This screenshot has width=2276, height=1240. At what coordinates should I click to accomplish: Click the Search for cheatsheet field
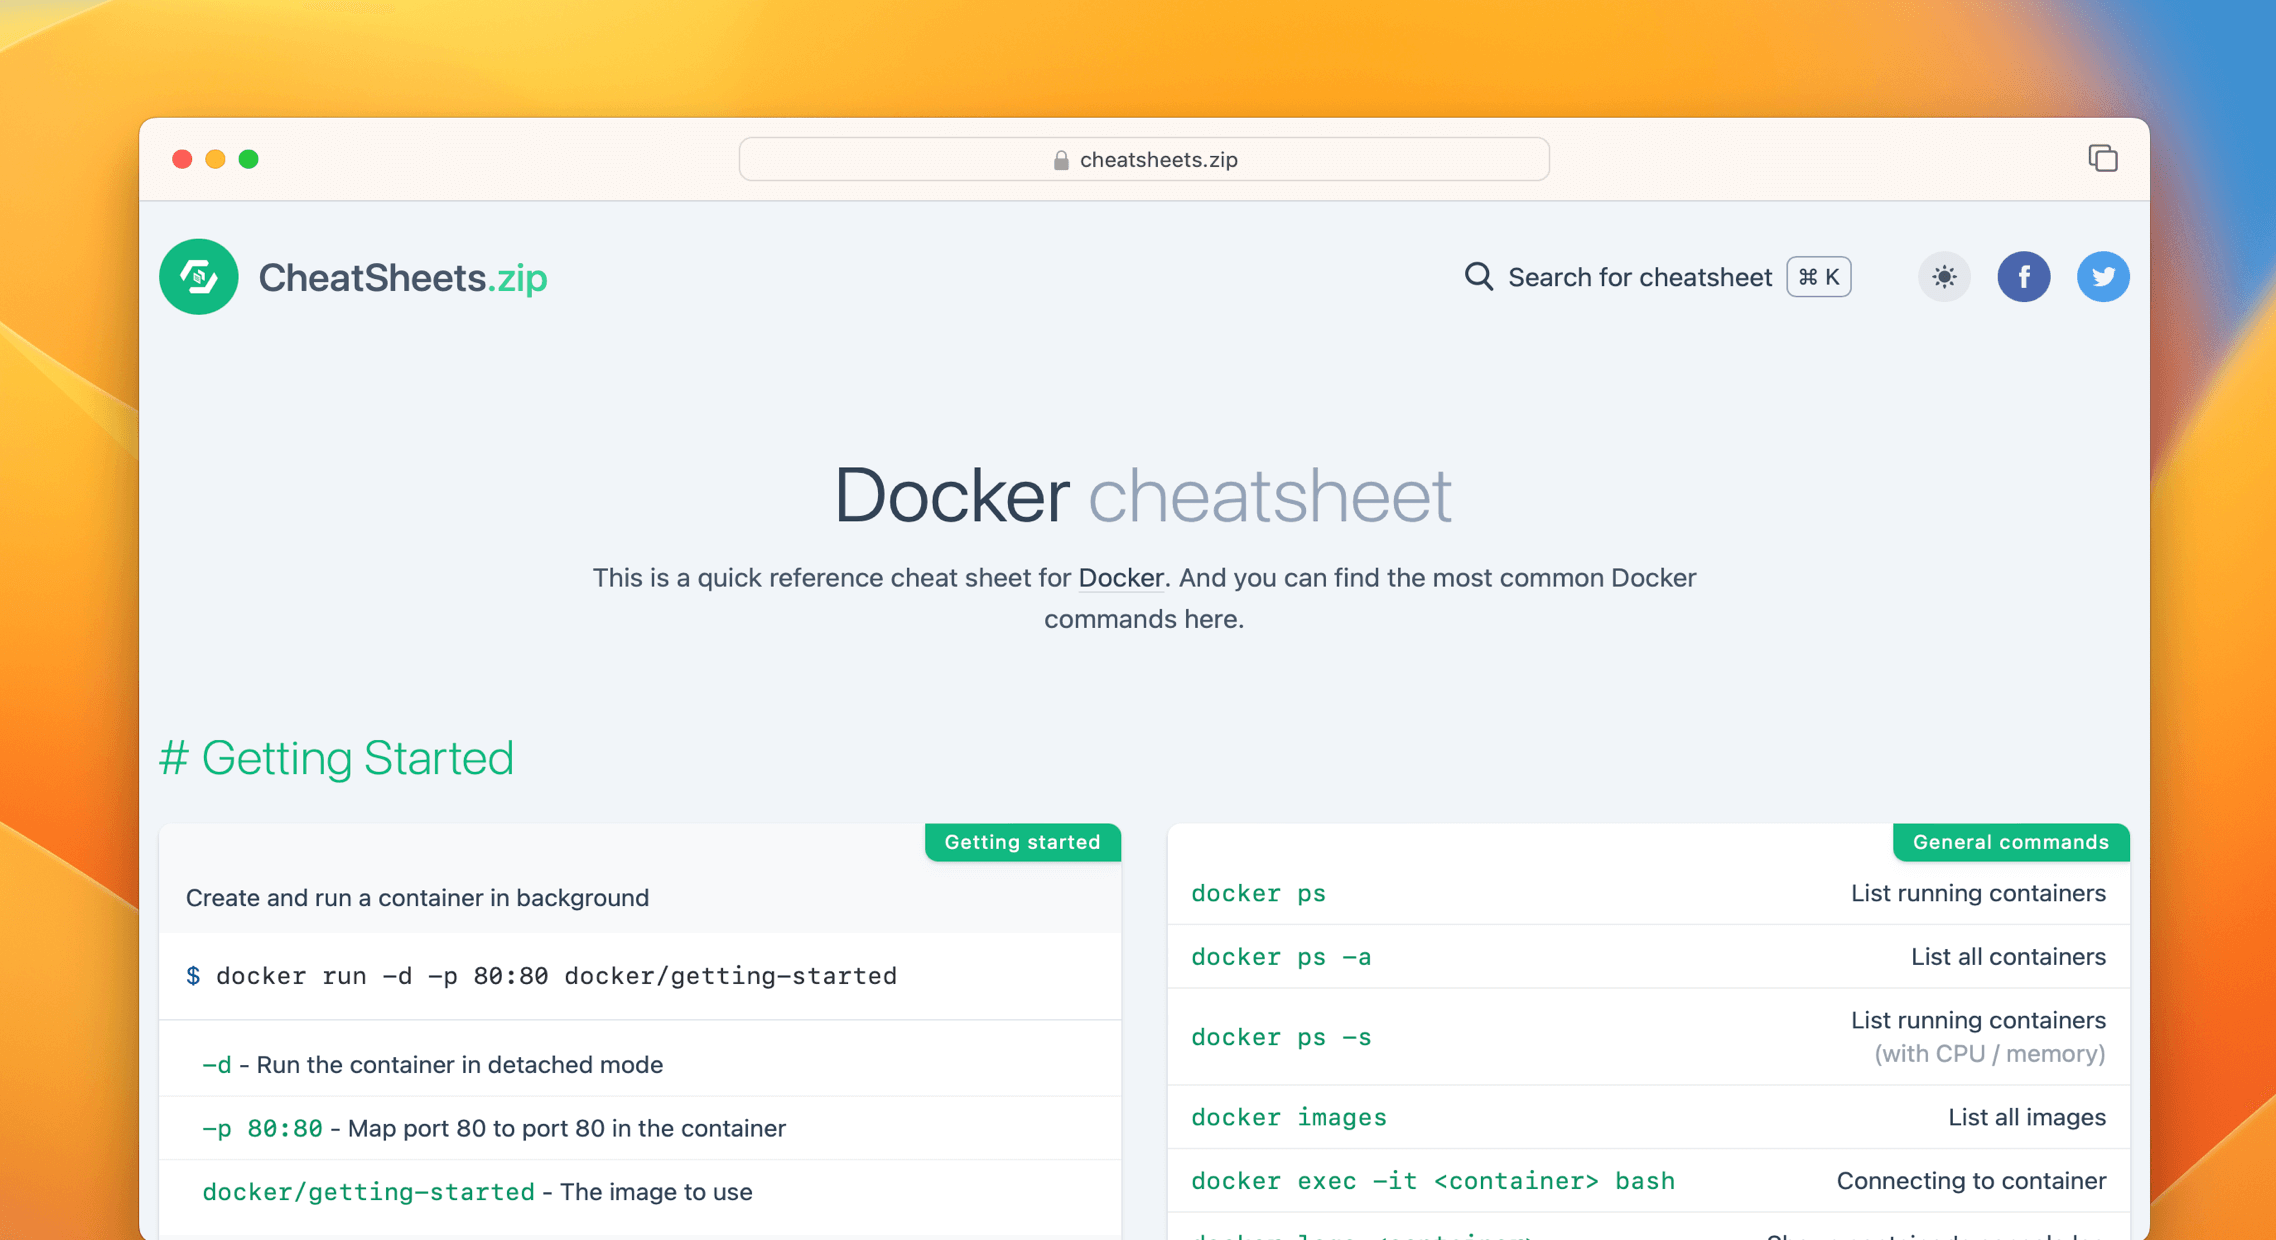click(1640, 277)
